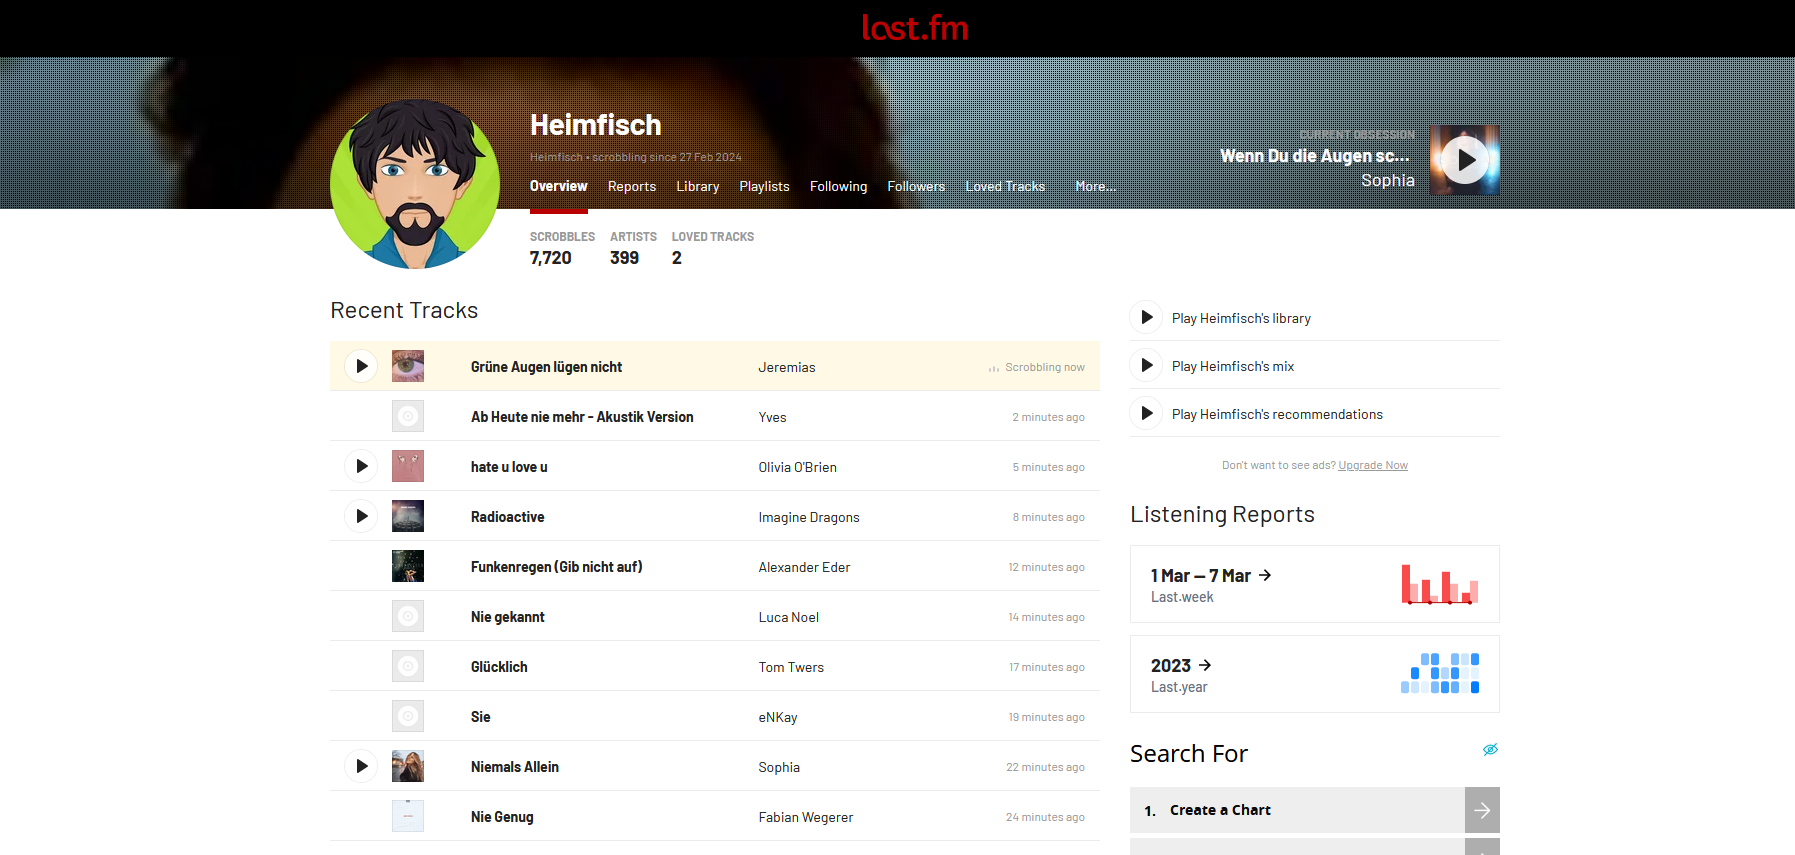Open scrobbles count 7,720
This screenshot has width=1795, height=855.
click(x=551, y=258)
